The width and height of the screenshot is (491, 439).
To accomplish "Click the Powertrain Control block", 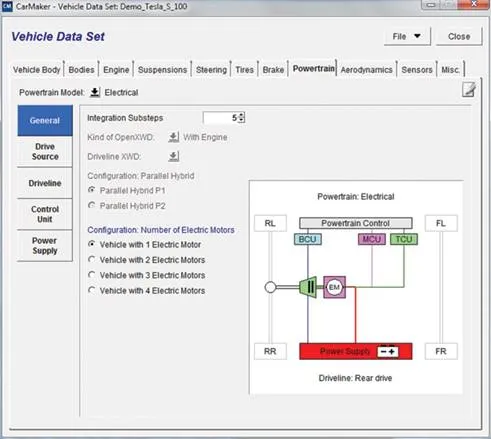I will point(356,223).
